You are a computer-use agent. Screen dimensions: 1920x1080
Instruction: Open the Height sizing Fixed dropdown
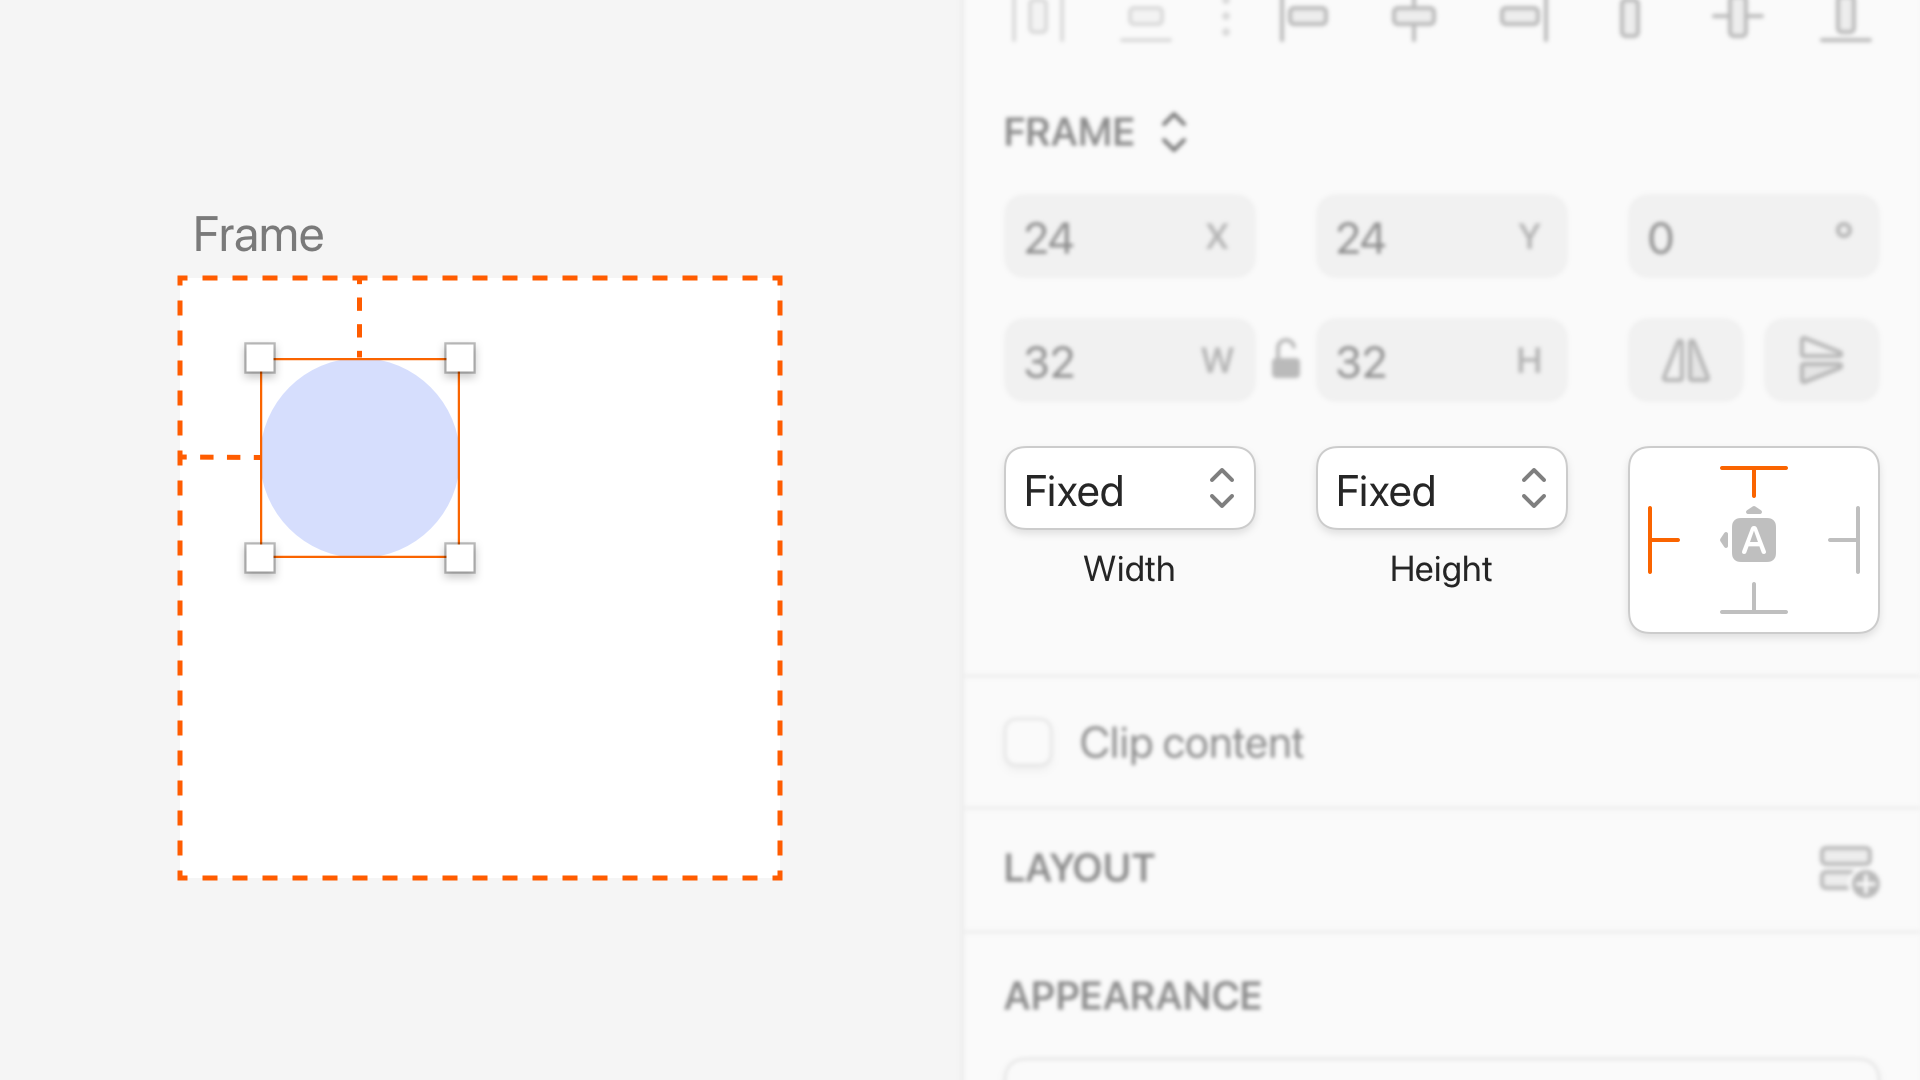click(1441, 489)
